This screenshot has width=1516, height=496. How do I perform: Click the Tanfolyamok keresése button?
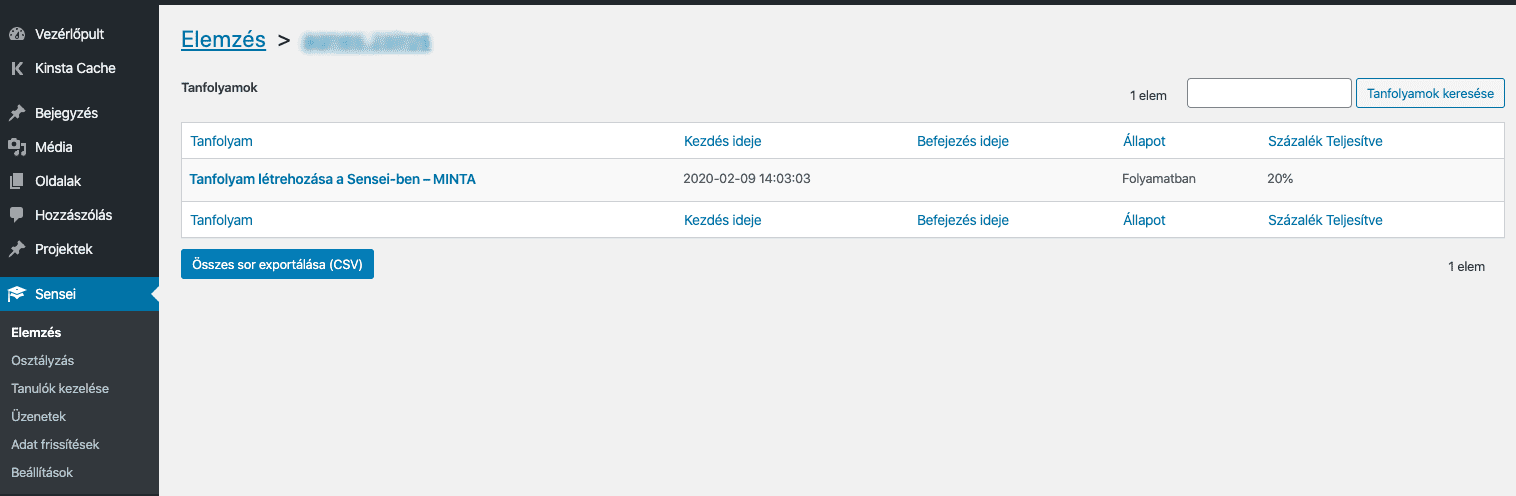[1430, 93]
